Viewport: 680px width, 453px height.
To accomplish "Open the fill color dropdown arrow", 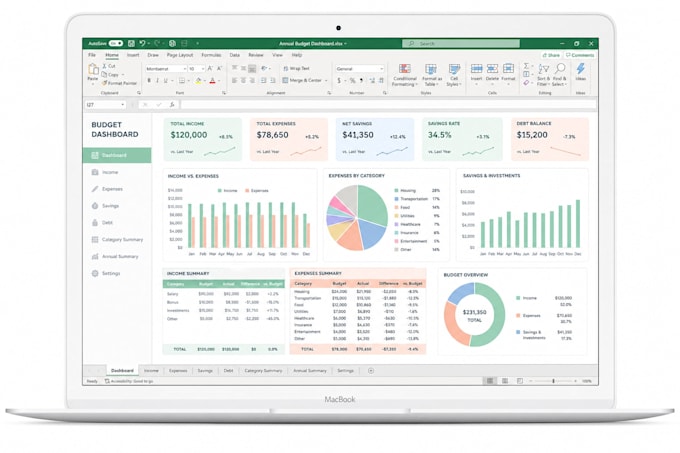I will click(204, 81).
